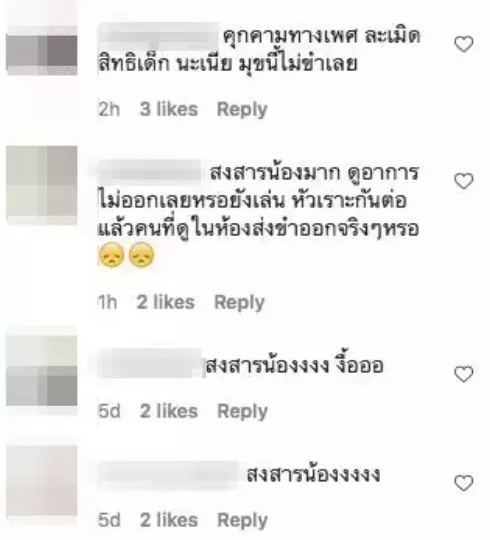
Task: Open first commenter's profile picture
Action: click(42, 50)
